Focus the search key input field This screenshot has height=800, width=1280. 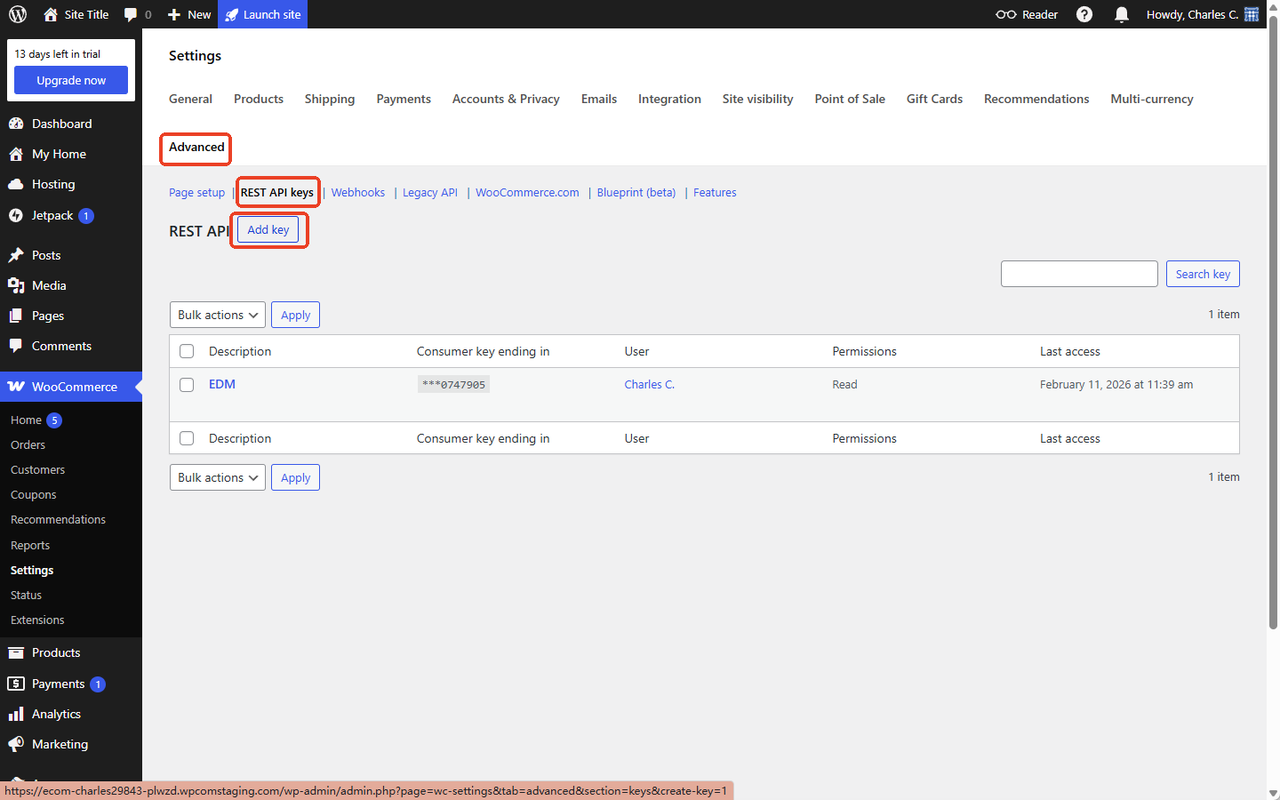coord(1079,274)
